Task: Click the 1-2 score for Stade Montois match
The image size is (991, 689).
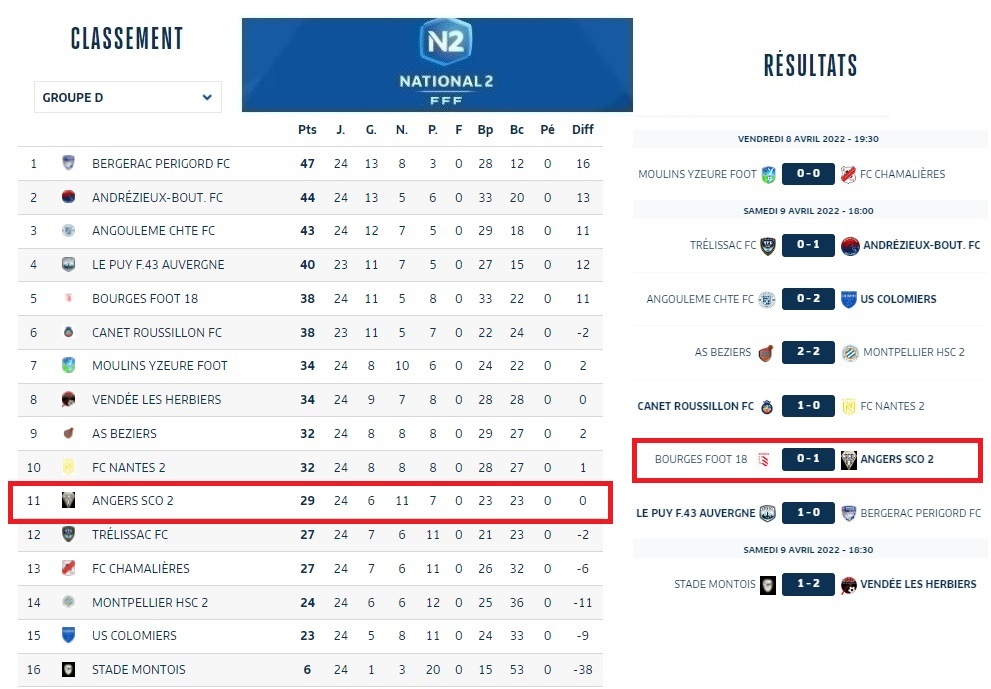Action: click(808, 584)
